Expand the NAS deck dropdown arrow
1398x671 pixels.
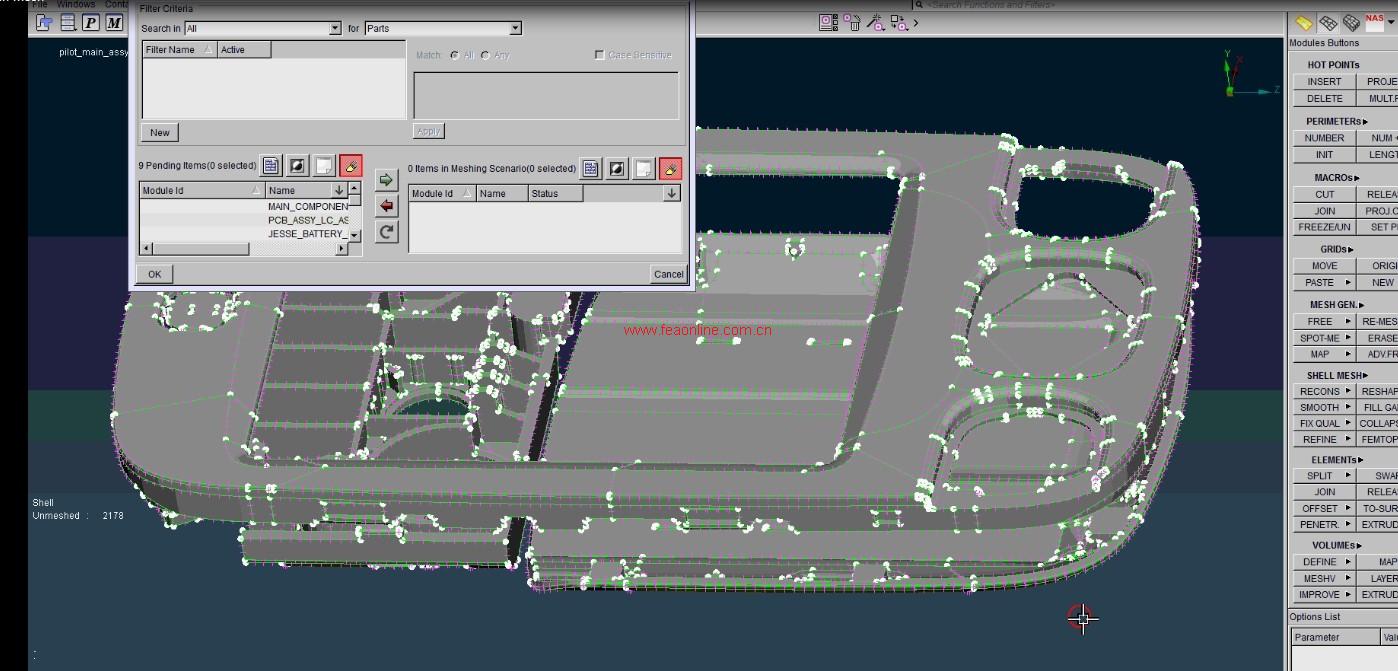pyautogui.click(x=1391, y=22)
